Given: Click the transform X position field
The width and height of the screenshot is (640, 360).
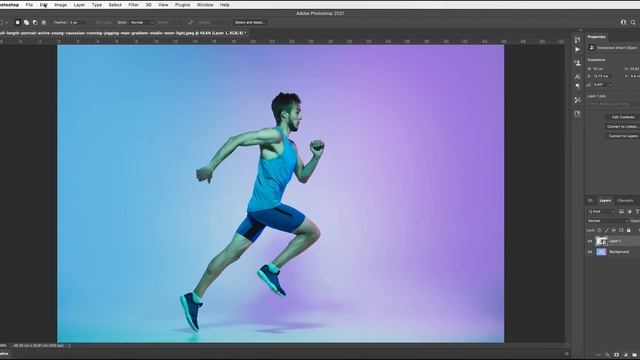Looking at the screenshot, I should coord(602,76).
